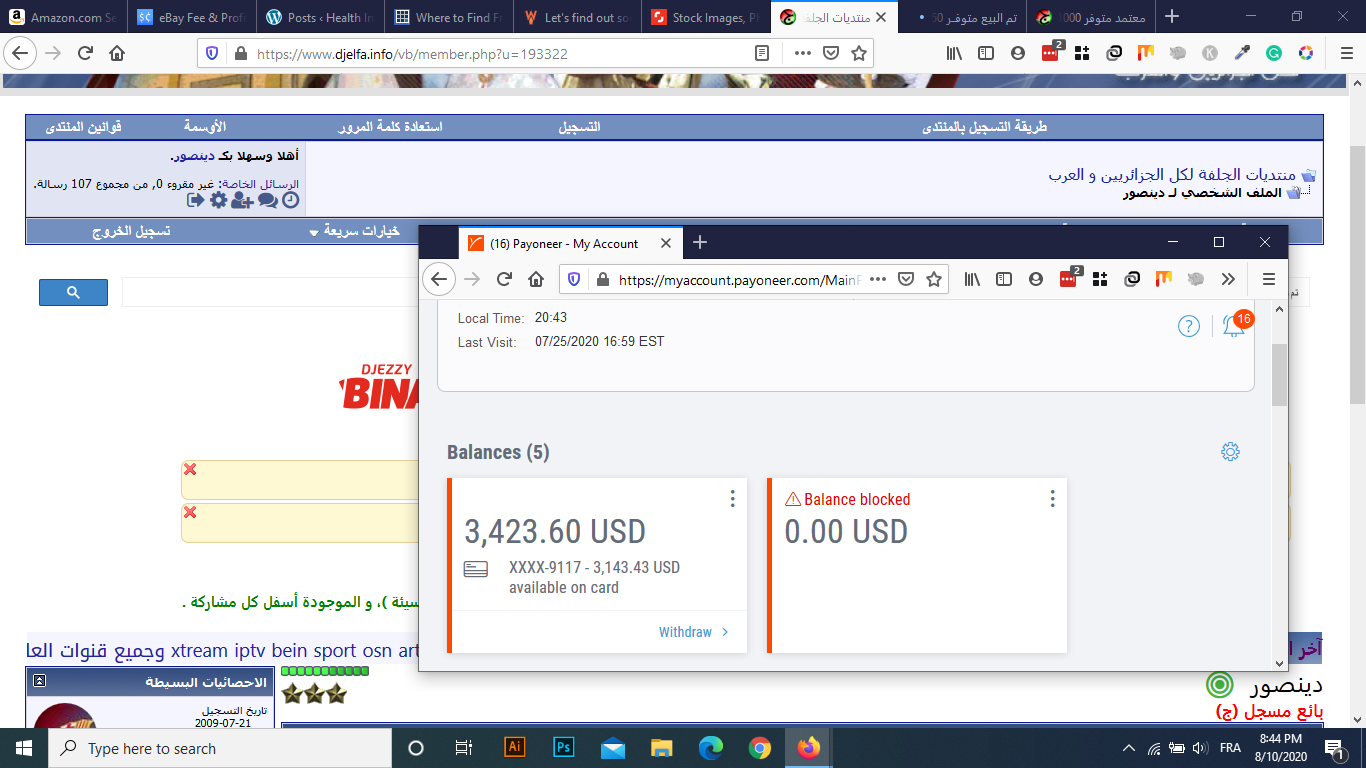The height and width of the screenshot is (768, 1366).
Task: Open الرسائل الخاصة private messages link
Action: [259, 184]
